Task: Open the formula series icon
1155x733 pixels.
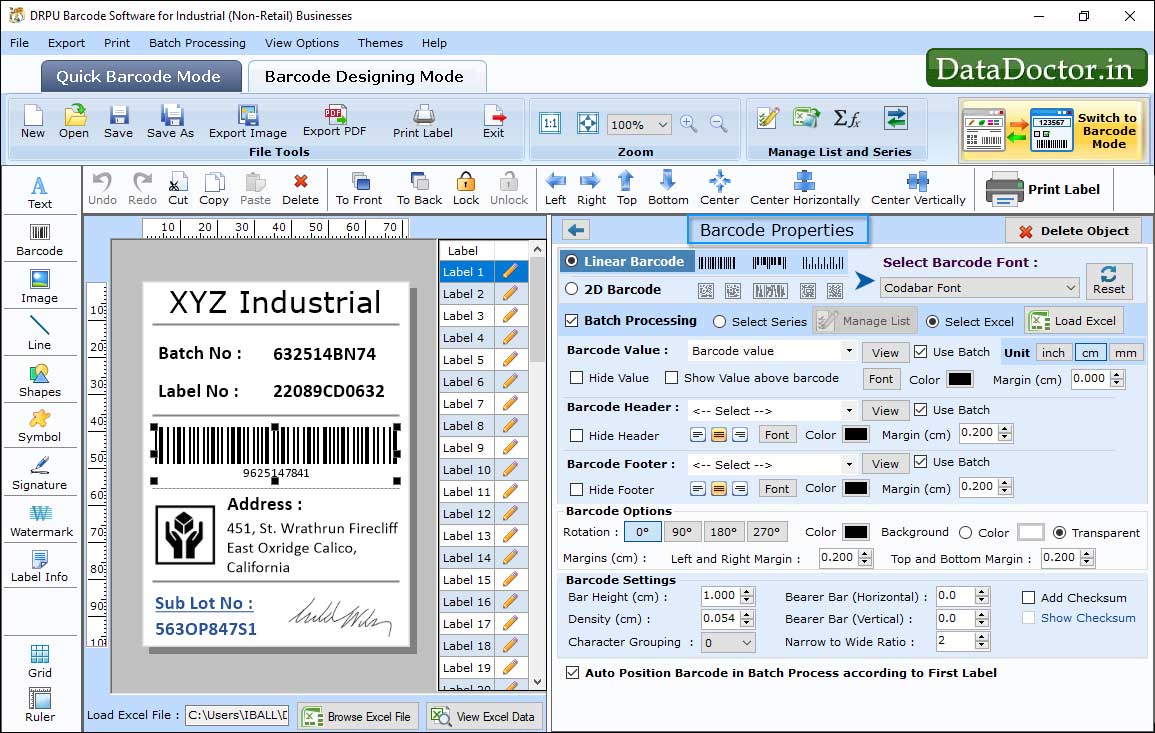Action: (x=847, y=118)
